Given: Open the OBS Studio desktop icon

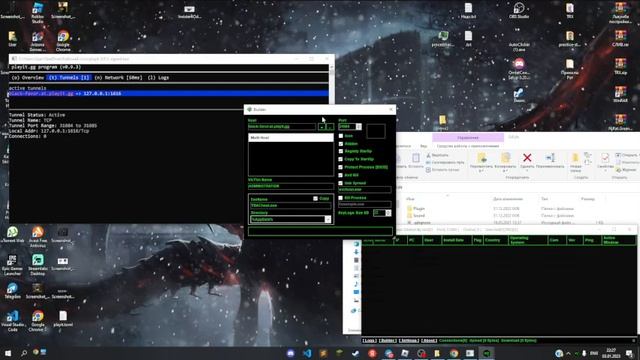Looking at the screenshot, I should 519,11.
